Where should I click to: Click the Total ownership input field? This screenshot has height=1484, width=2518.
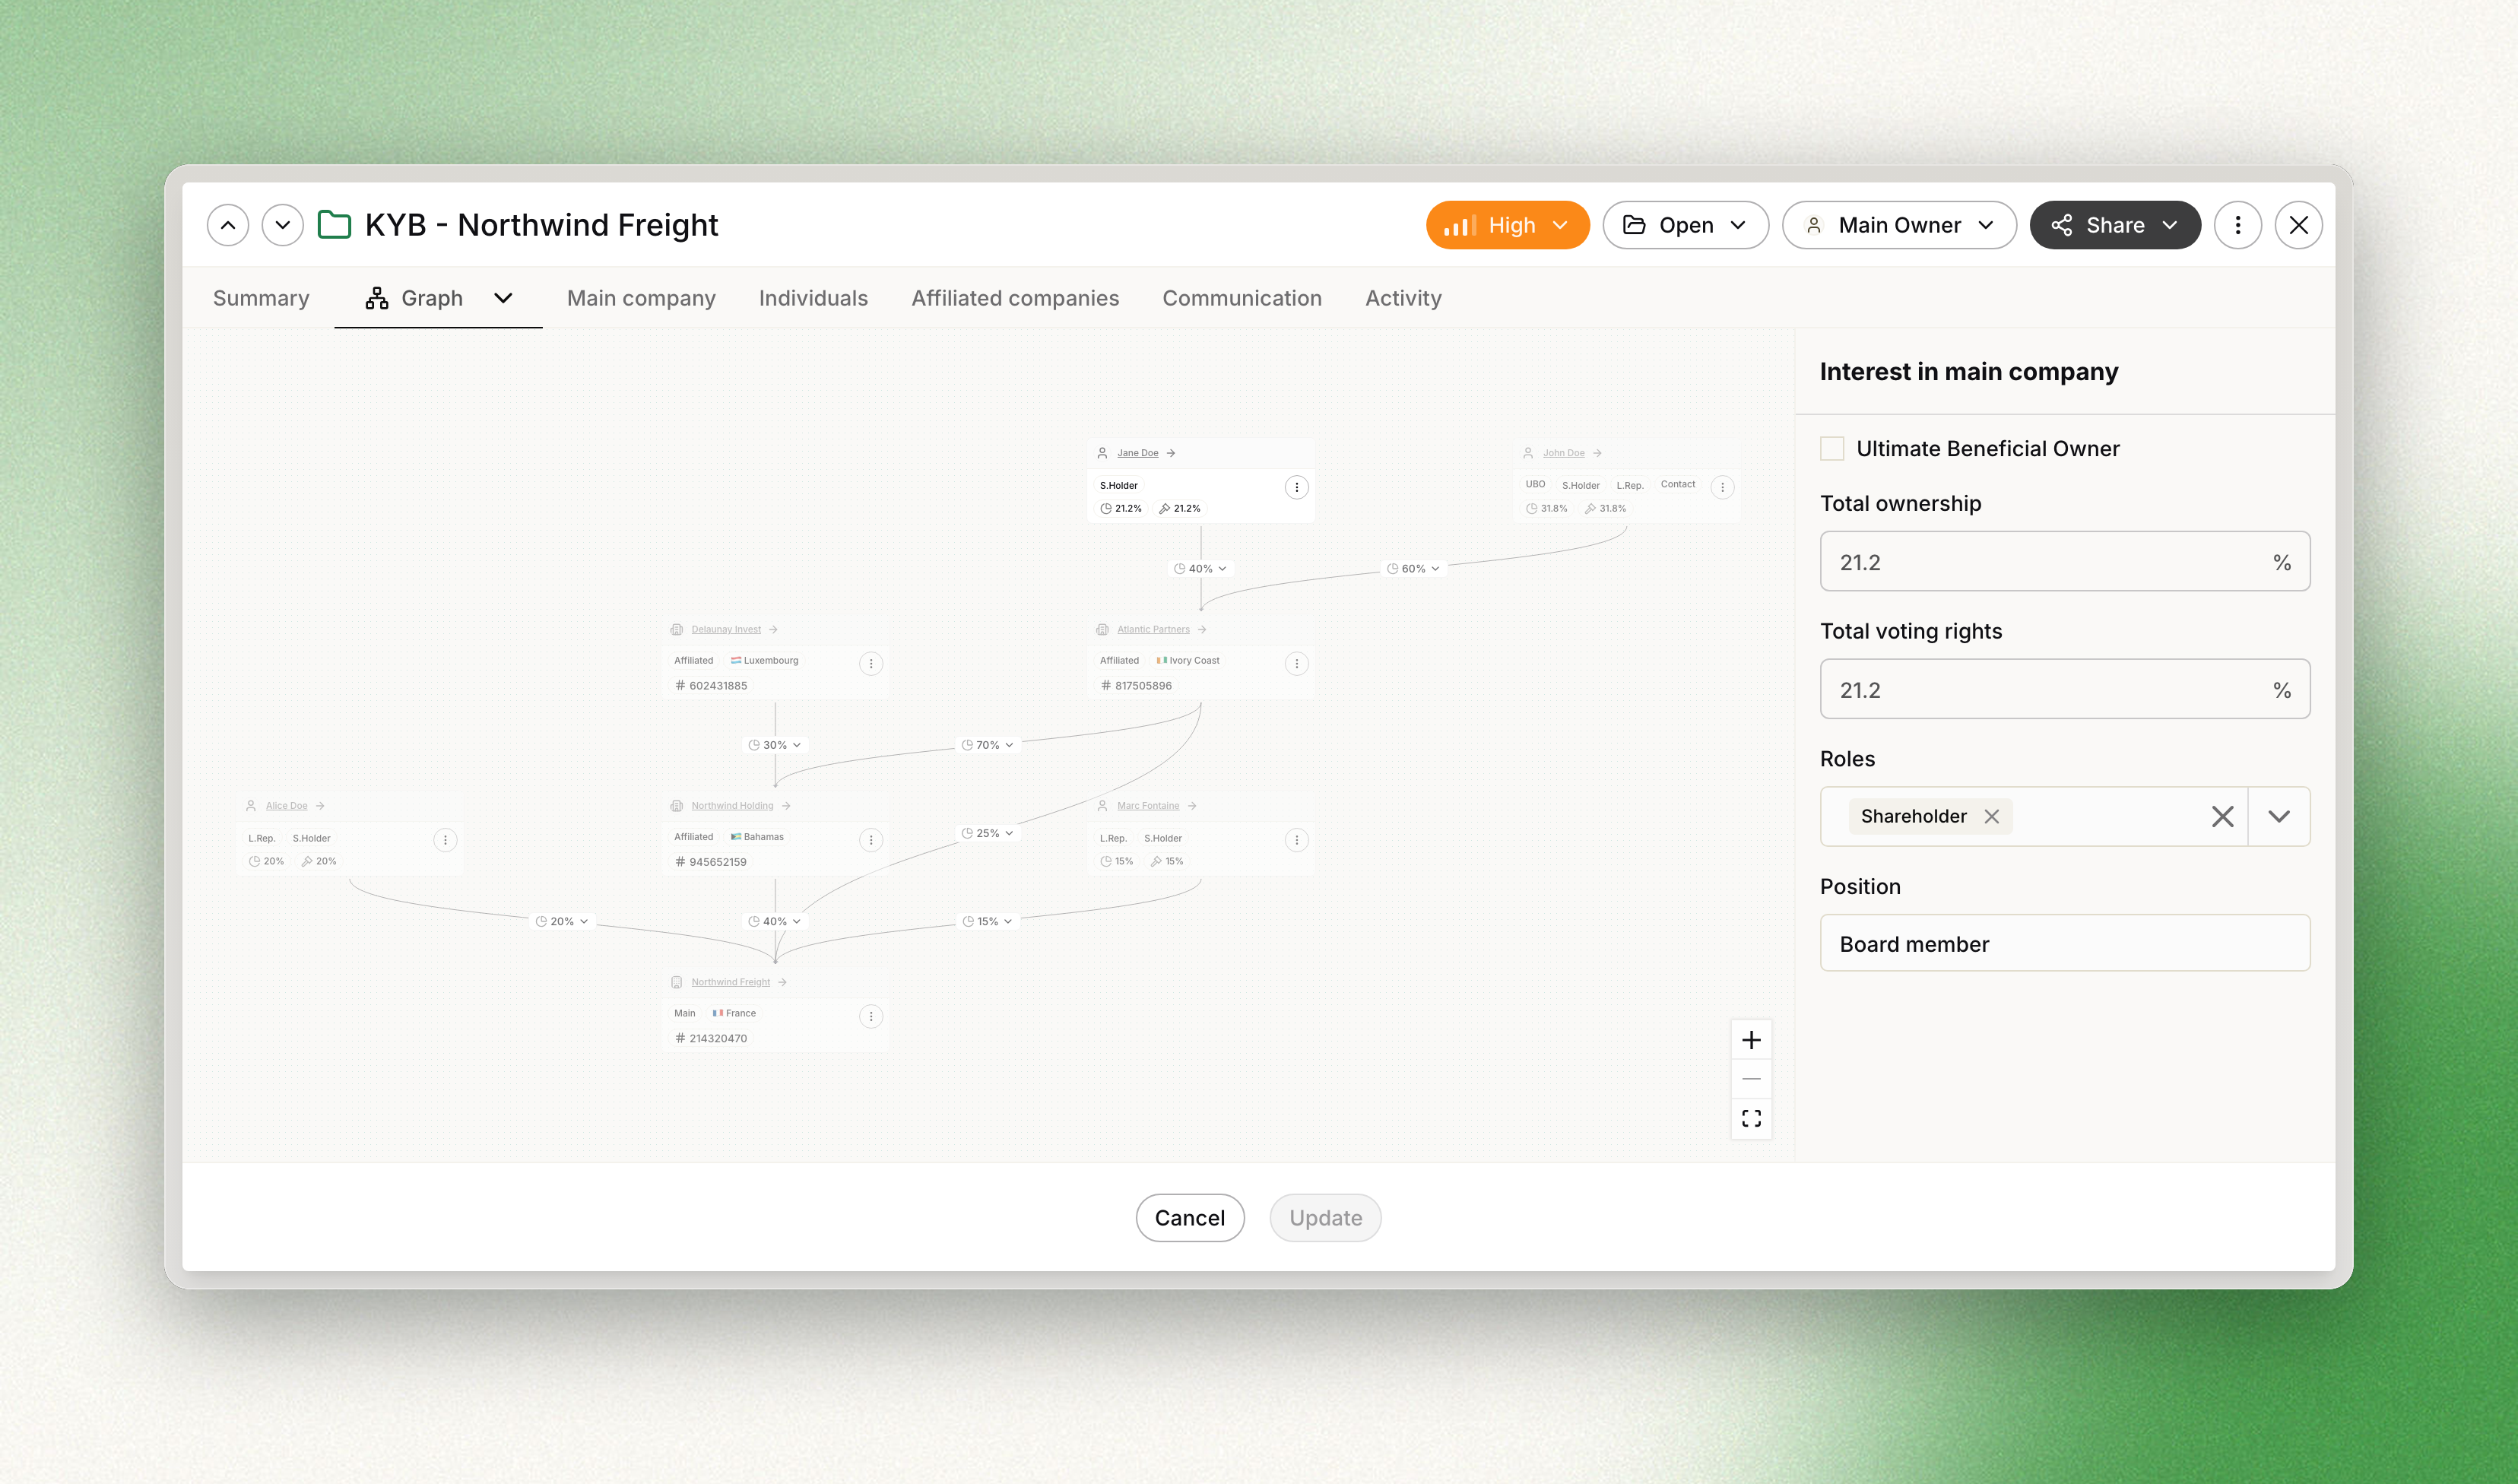(2065, 561)
